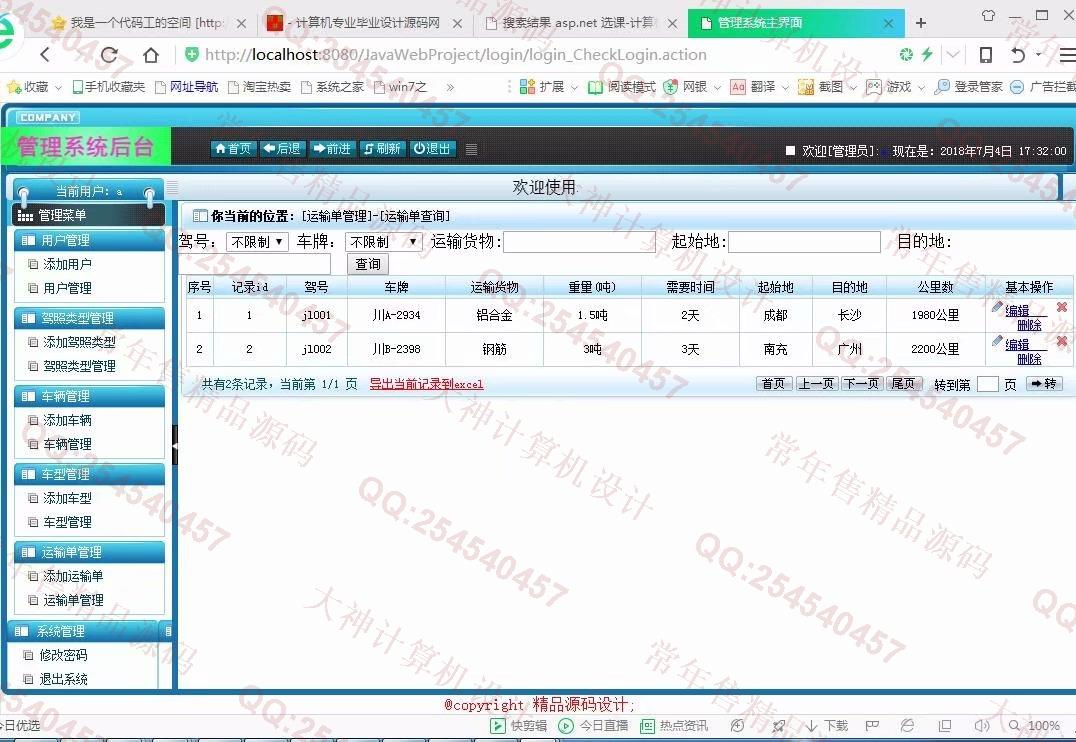Click the 查询 search button
Image resolution: width=1076 pixels, height=742 pixels.
click(x=369, y=264)
